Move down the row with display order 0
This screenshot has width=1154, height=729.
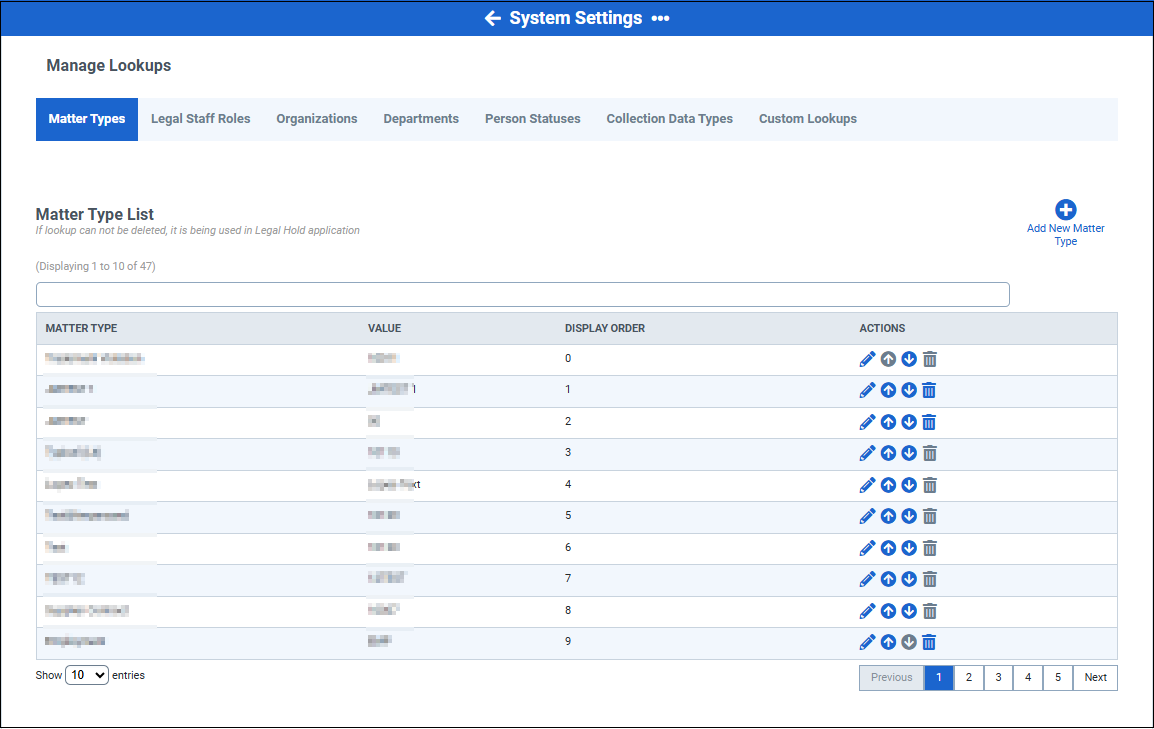[x=909, y=359]
